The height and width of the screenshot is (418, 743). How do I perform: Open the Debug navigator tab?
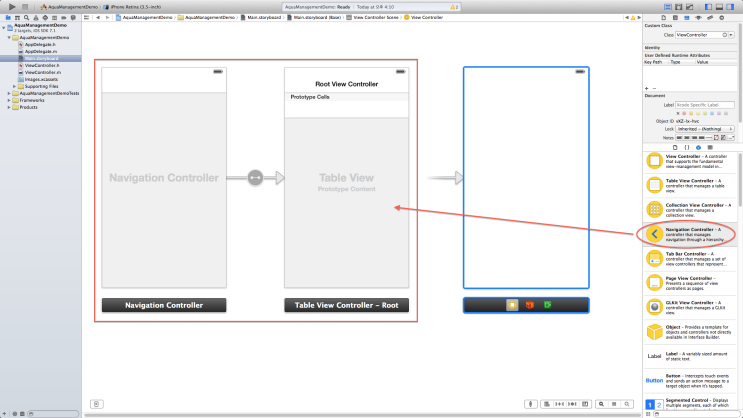(54, 18)
